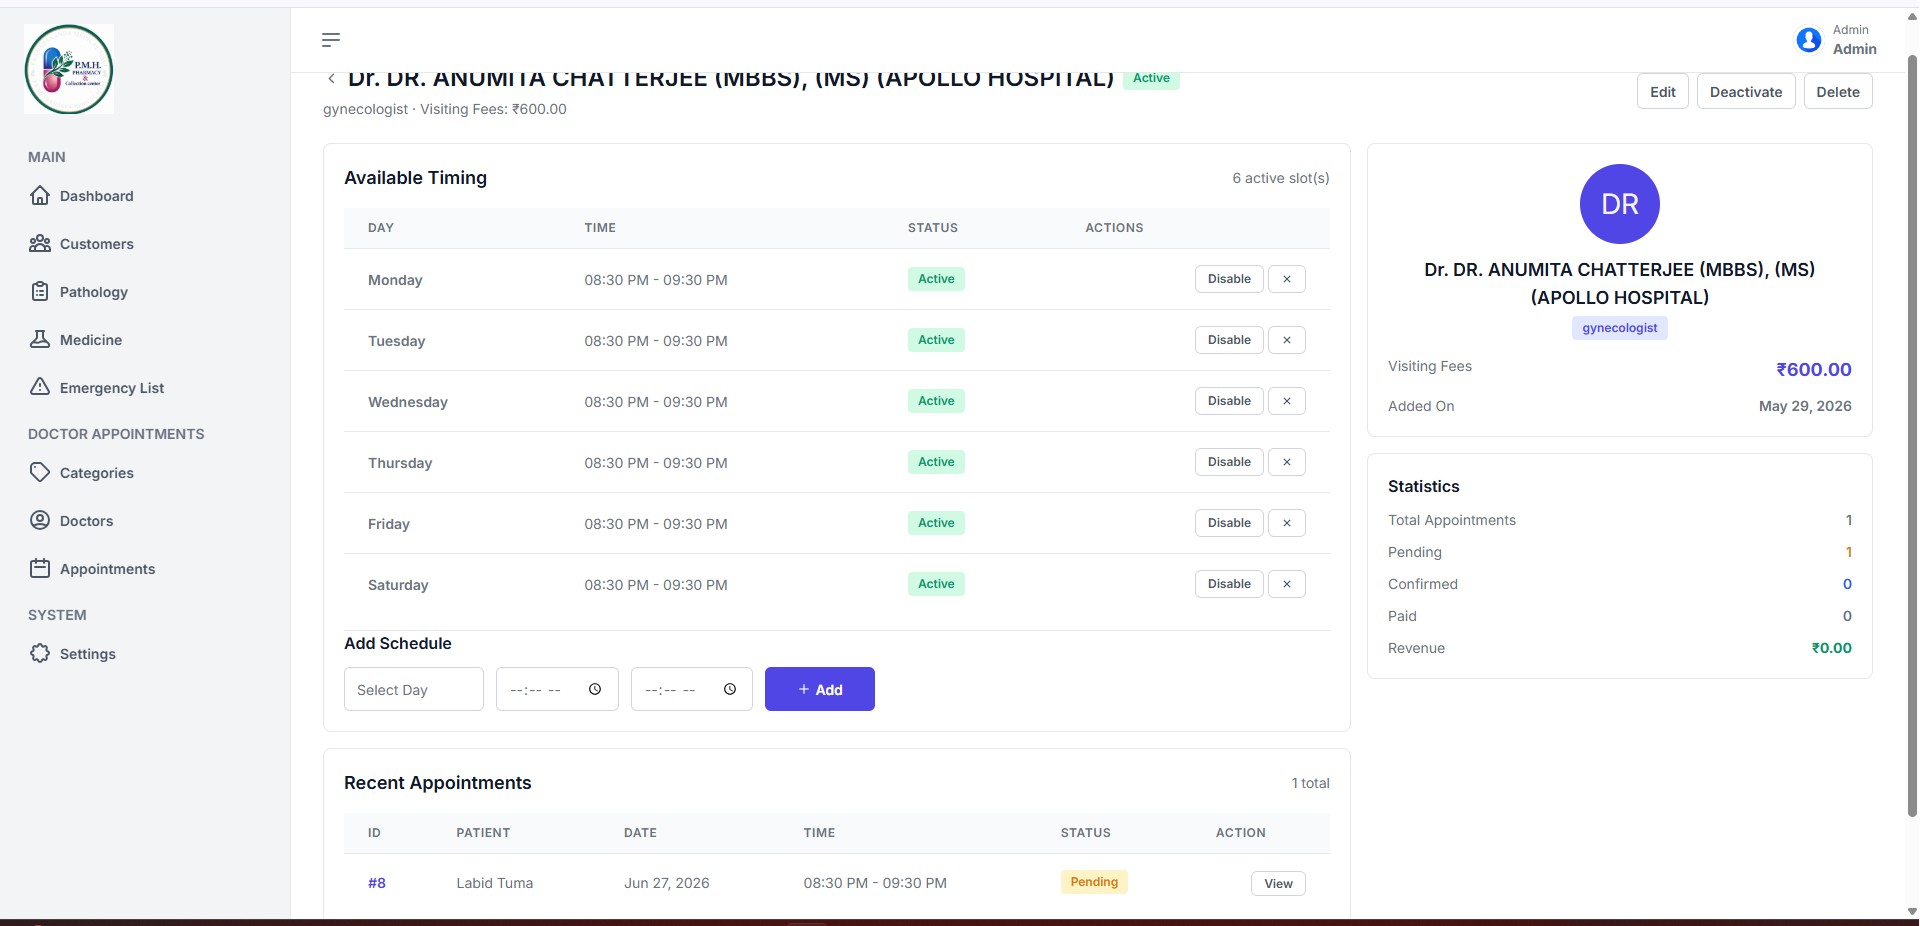Disable the Monday time slot
This screenshot has height=926, width=1920.
[1229, 279]
